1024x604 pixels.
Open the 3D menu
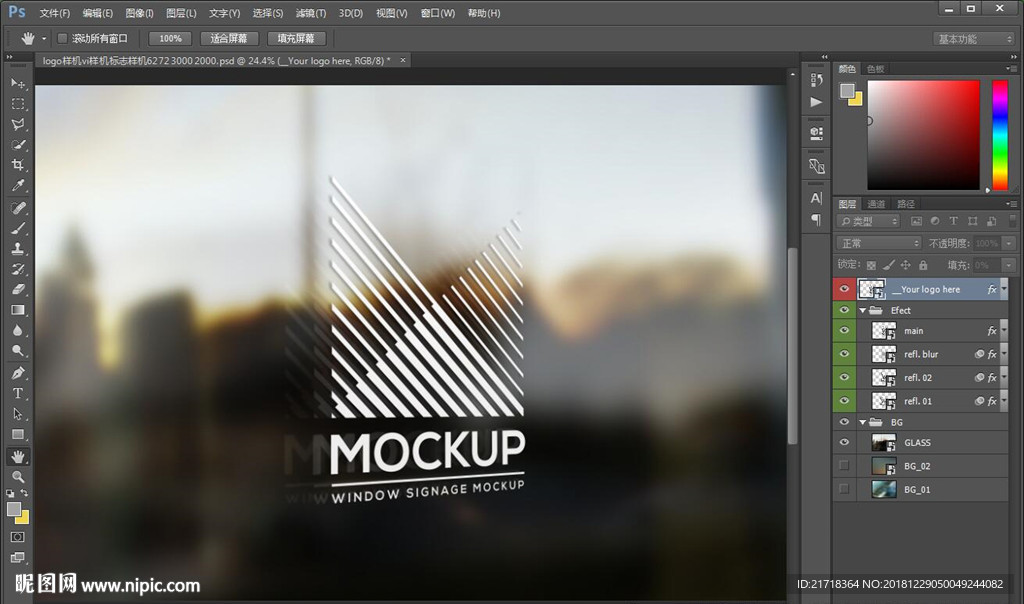tap(351, 13)
